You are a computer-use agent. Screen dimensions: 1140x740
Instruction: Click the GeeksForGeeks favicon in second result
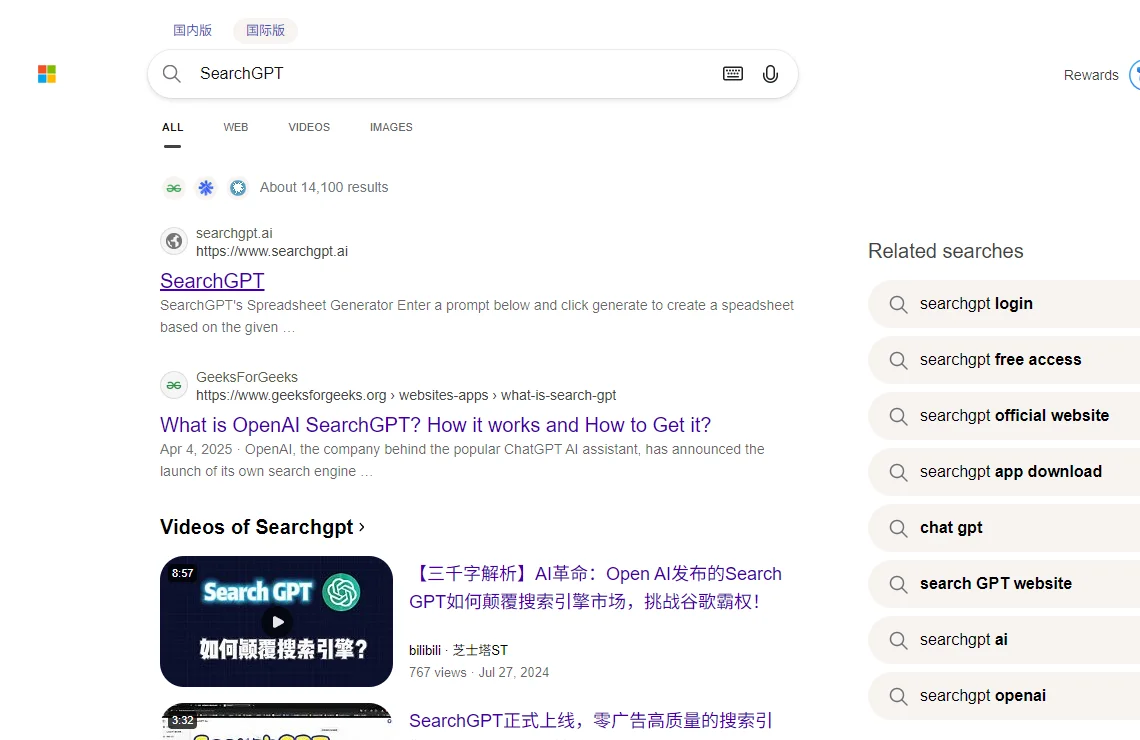[x=174, y=385]
